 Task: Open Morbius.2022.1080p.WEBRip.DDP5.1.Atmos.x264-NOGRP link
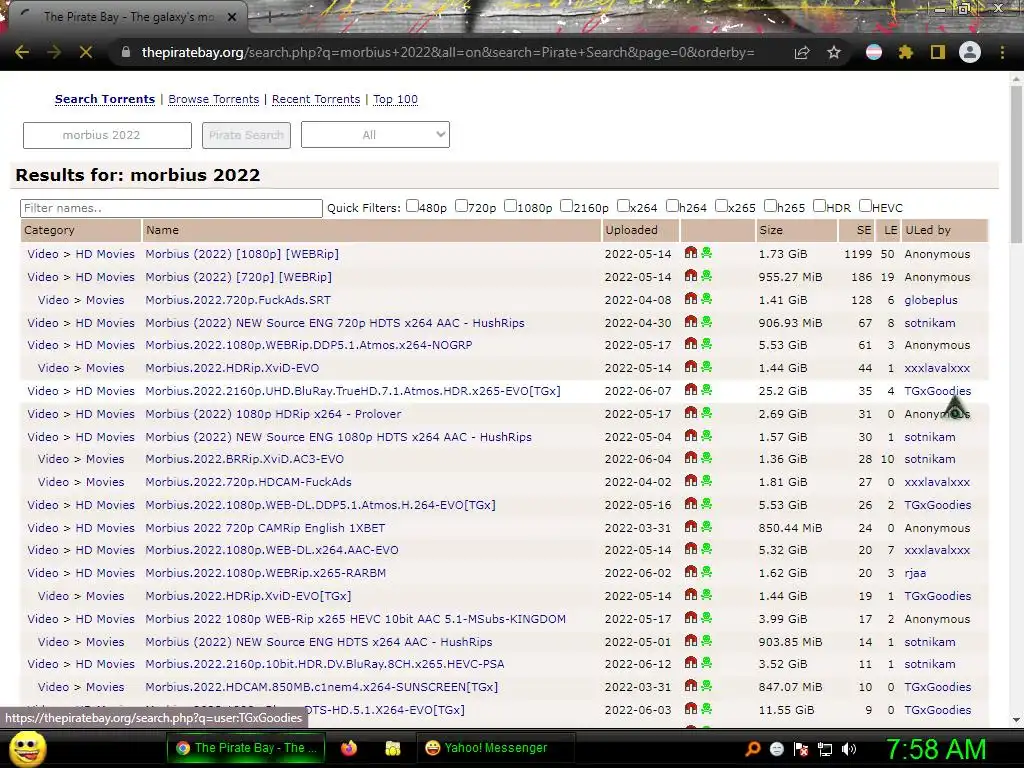click(308, 345)
